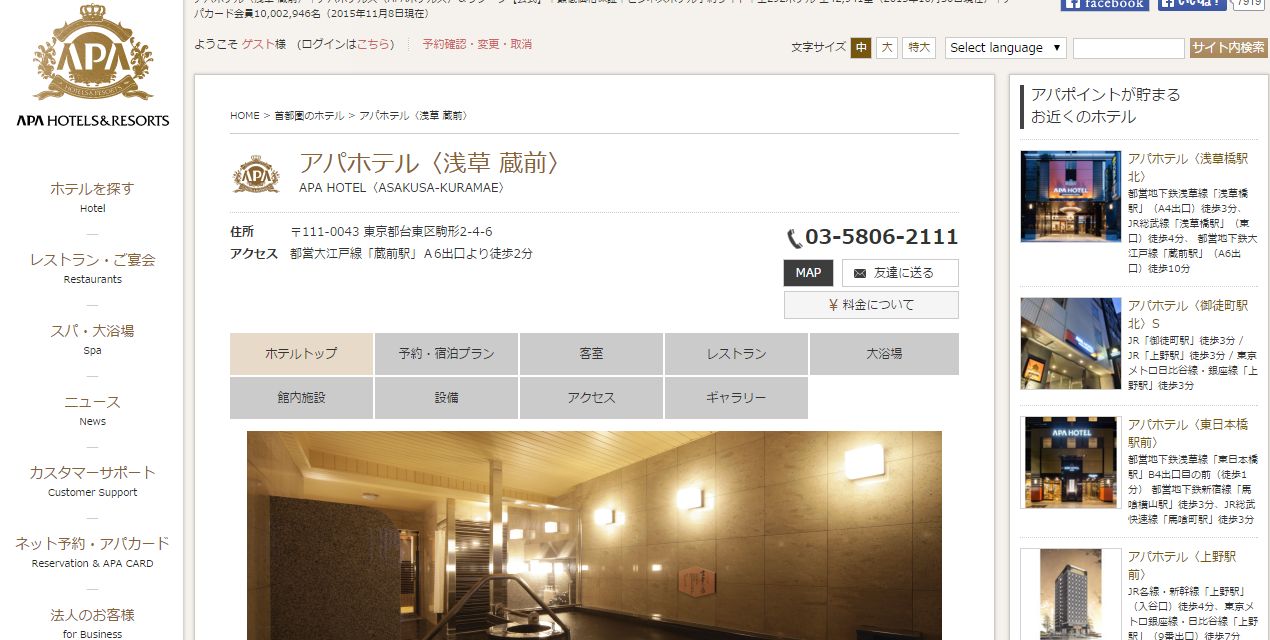Click the Facebook いいね! like button
The image size is (1270, 640).
[1193, 4]
